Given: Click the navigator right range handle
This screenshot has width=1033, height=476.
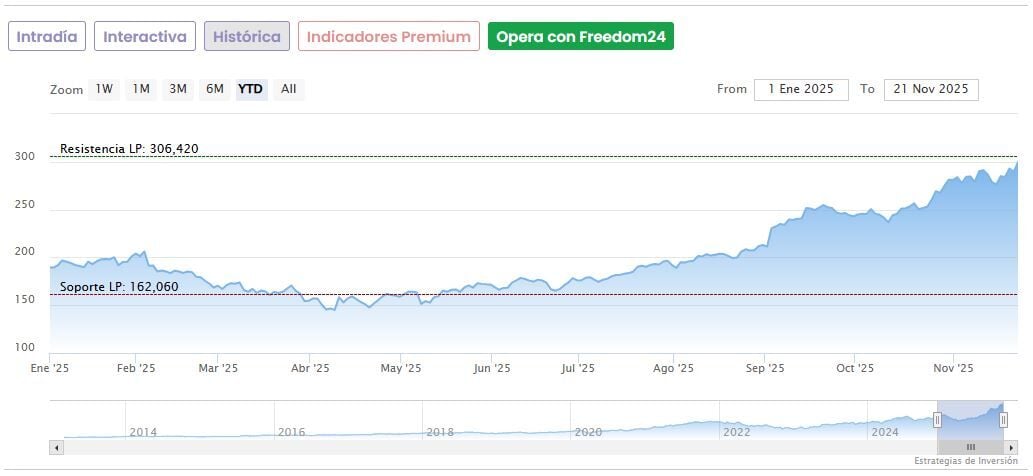Looking at the screenshot, I should point(1003,420).
